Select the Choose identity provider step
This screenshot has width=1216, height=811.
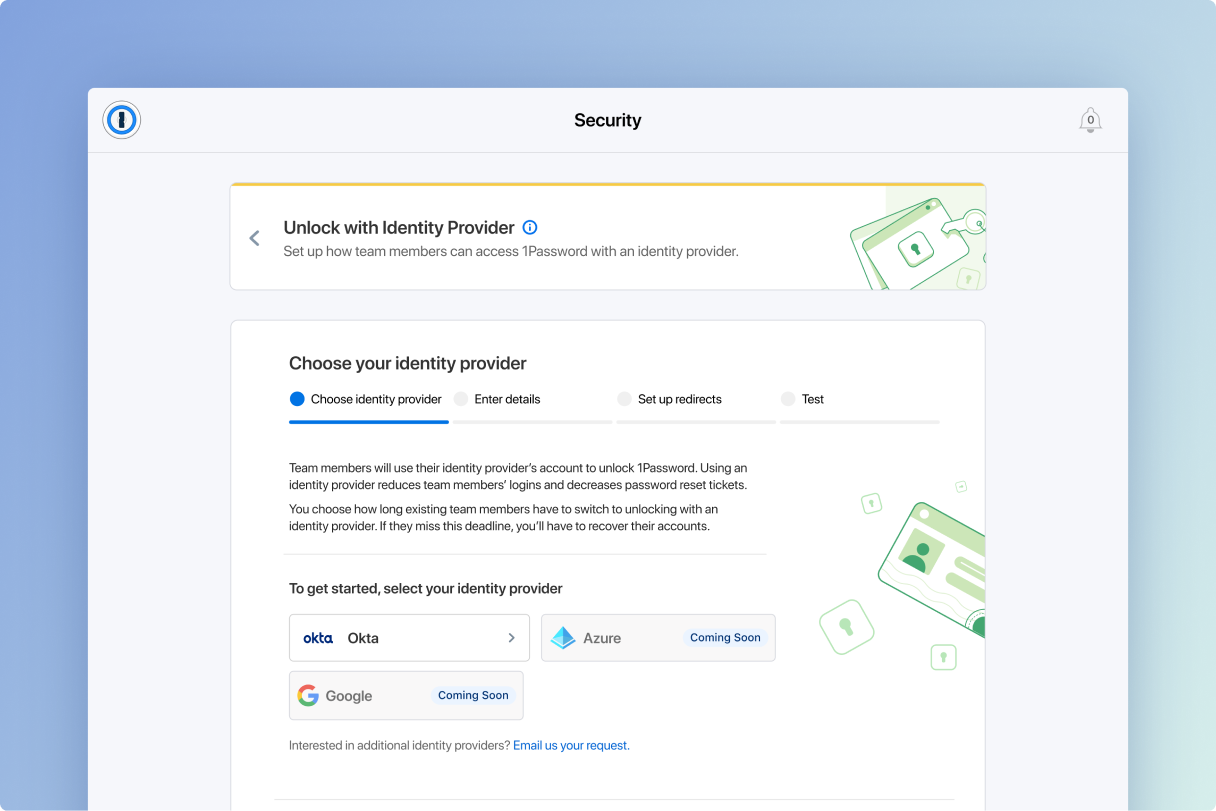pyautogui.click(x=368, y=405)
